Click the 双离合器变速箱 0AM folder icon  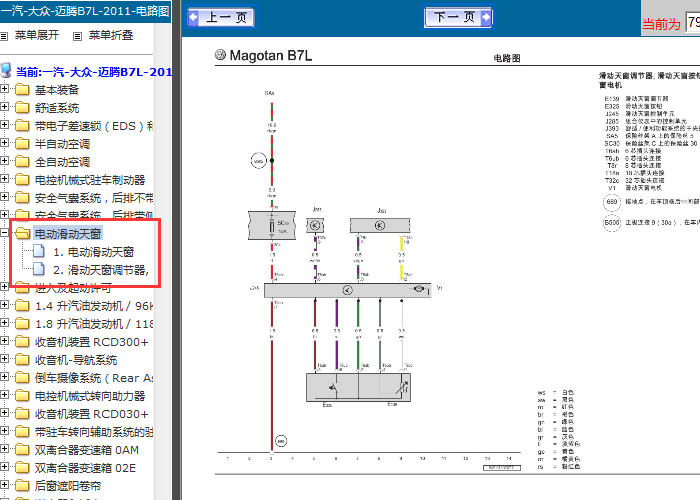[x=22, y=450]
